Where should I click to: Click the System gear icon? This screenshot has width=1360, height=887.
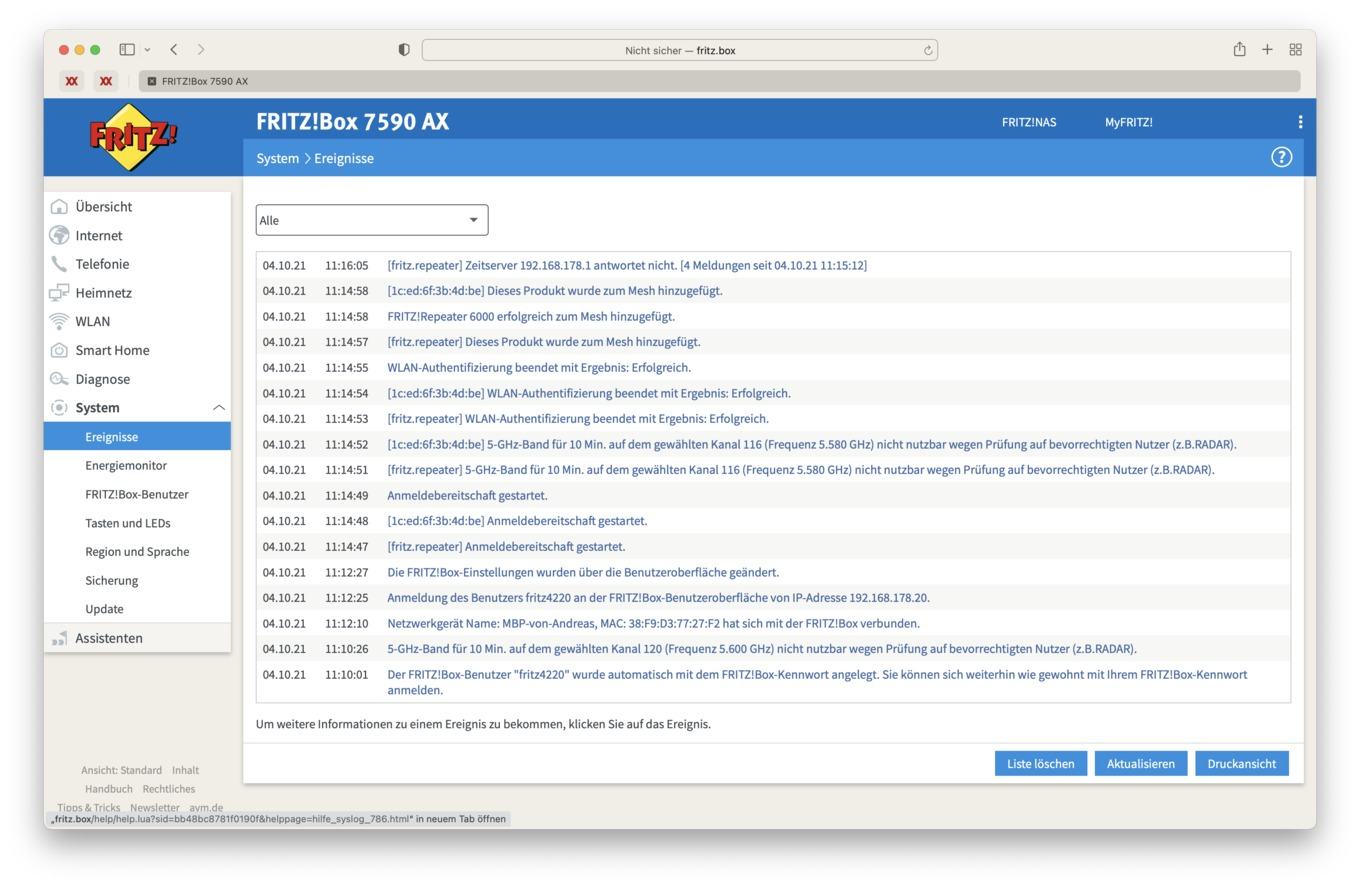pos(59,407)
